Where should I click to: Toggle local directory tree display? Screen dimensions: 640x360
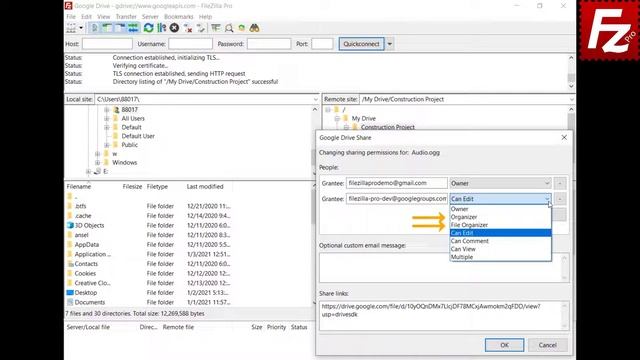pyautogui.click(x=107, y=28)
